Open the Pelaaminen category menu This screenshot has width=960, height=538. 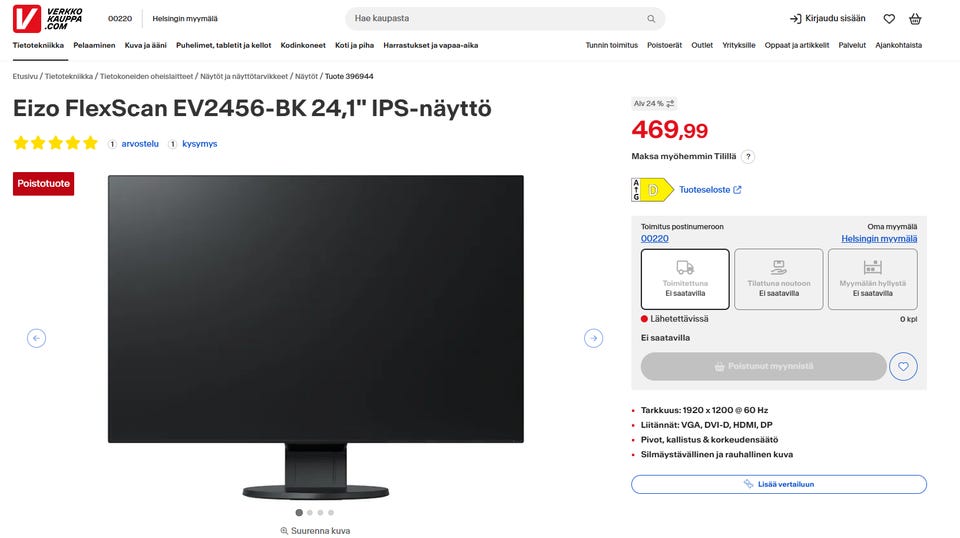point(94,45)
